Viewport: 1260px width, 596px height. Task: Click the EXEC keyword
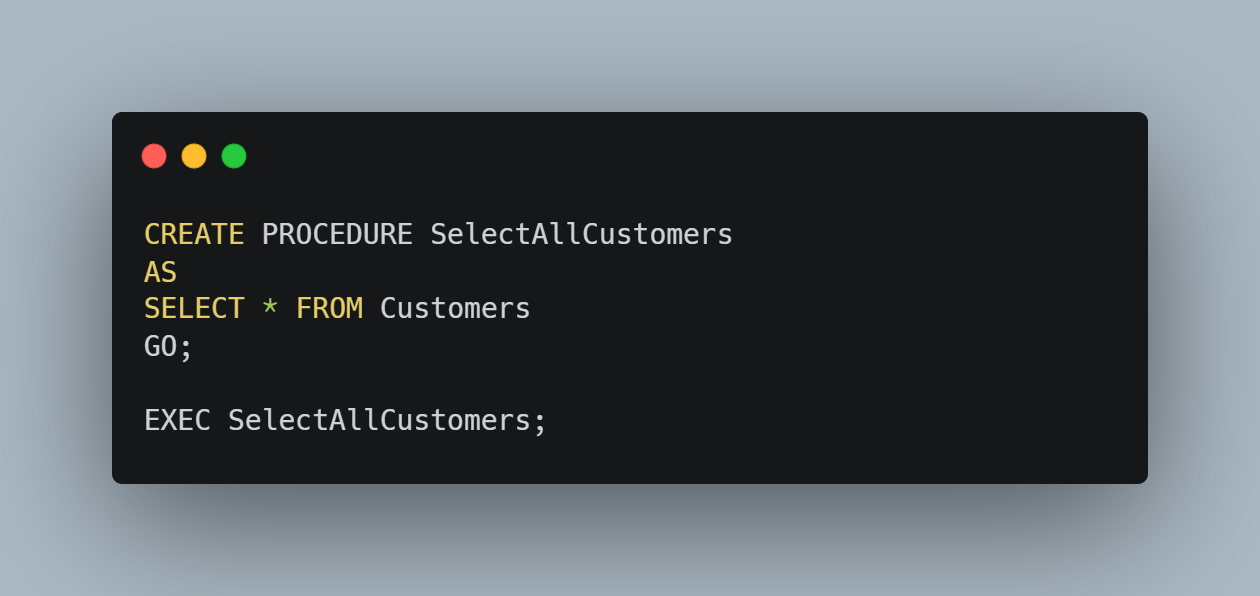pos(177,420)
